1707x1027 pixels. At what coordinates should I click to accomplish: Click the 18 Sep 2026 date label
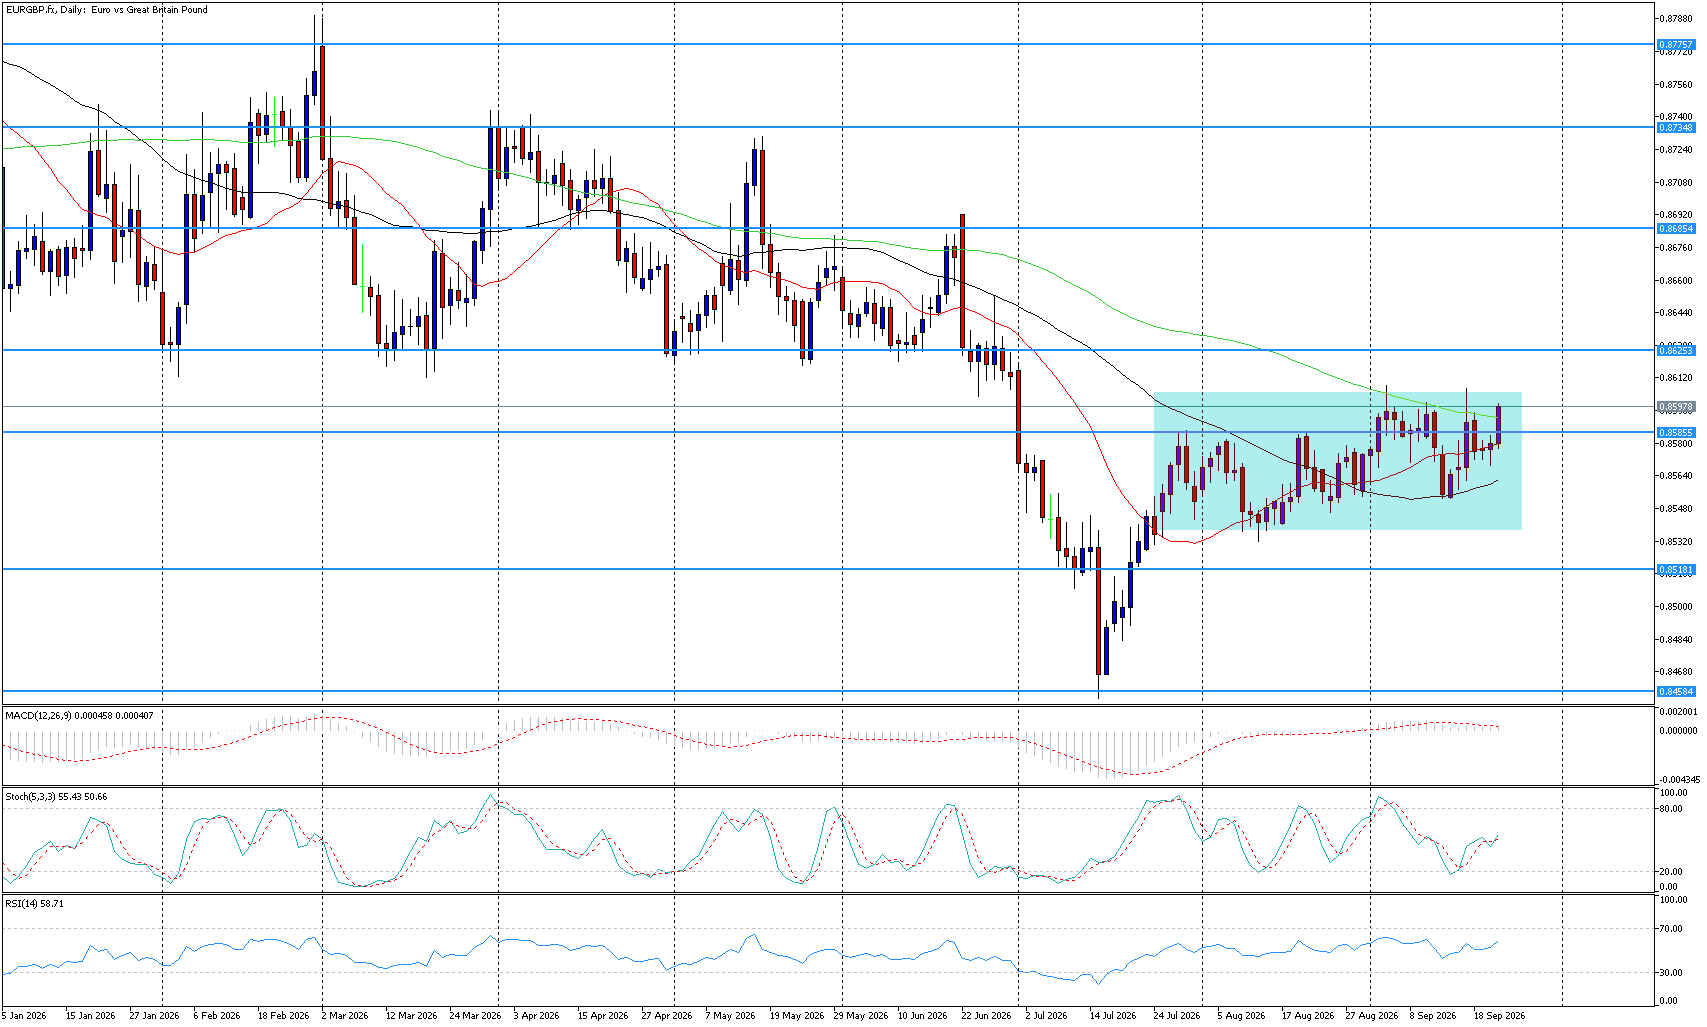1501,1015
